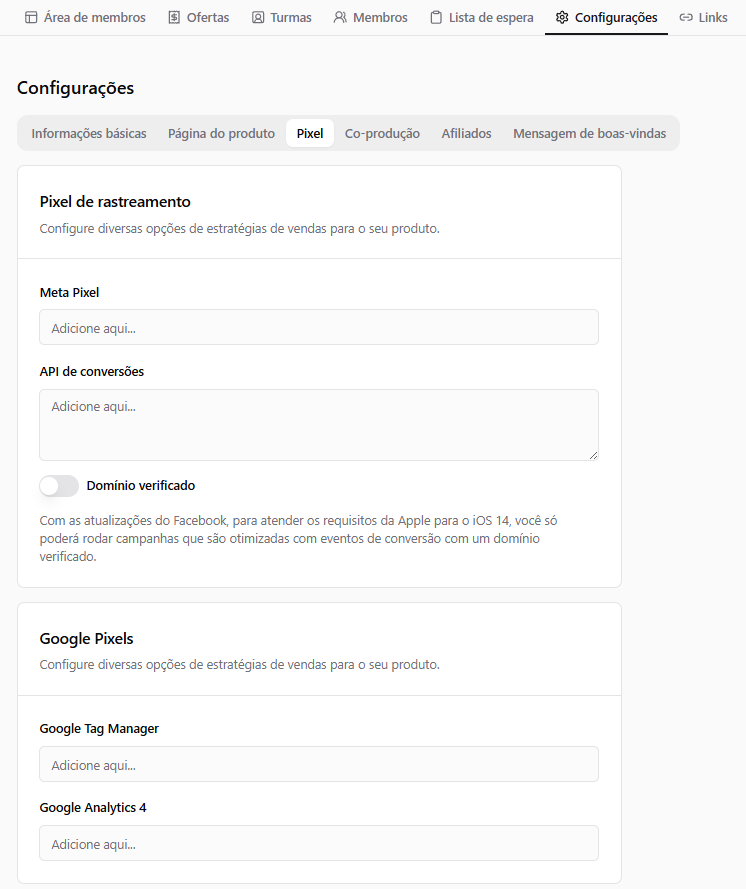Click the Área de membros layout icon

click(31, 18)
